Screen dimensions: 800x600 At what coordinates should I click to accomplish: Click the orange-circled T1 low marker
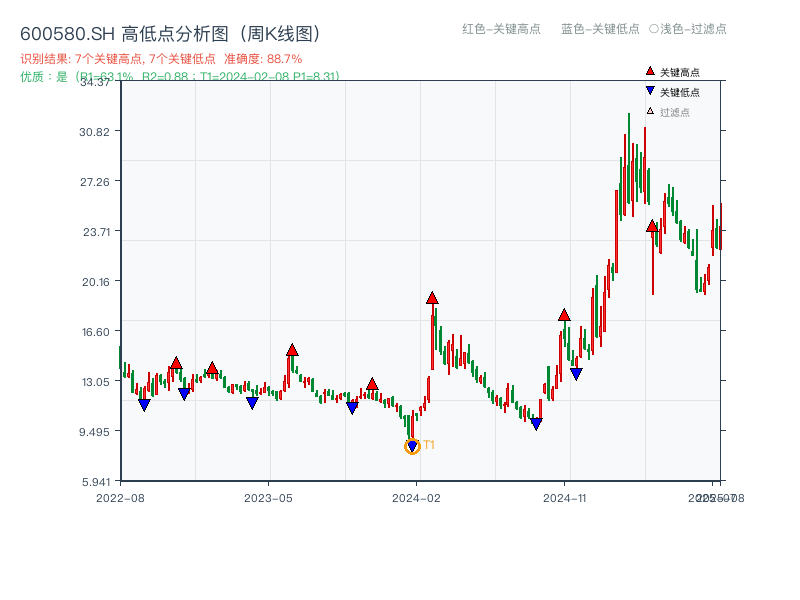tap(412, 446)
